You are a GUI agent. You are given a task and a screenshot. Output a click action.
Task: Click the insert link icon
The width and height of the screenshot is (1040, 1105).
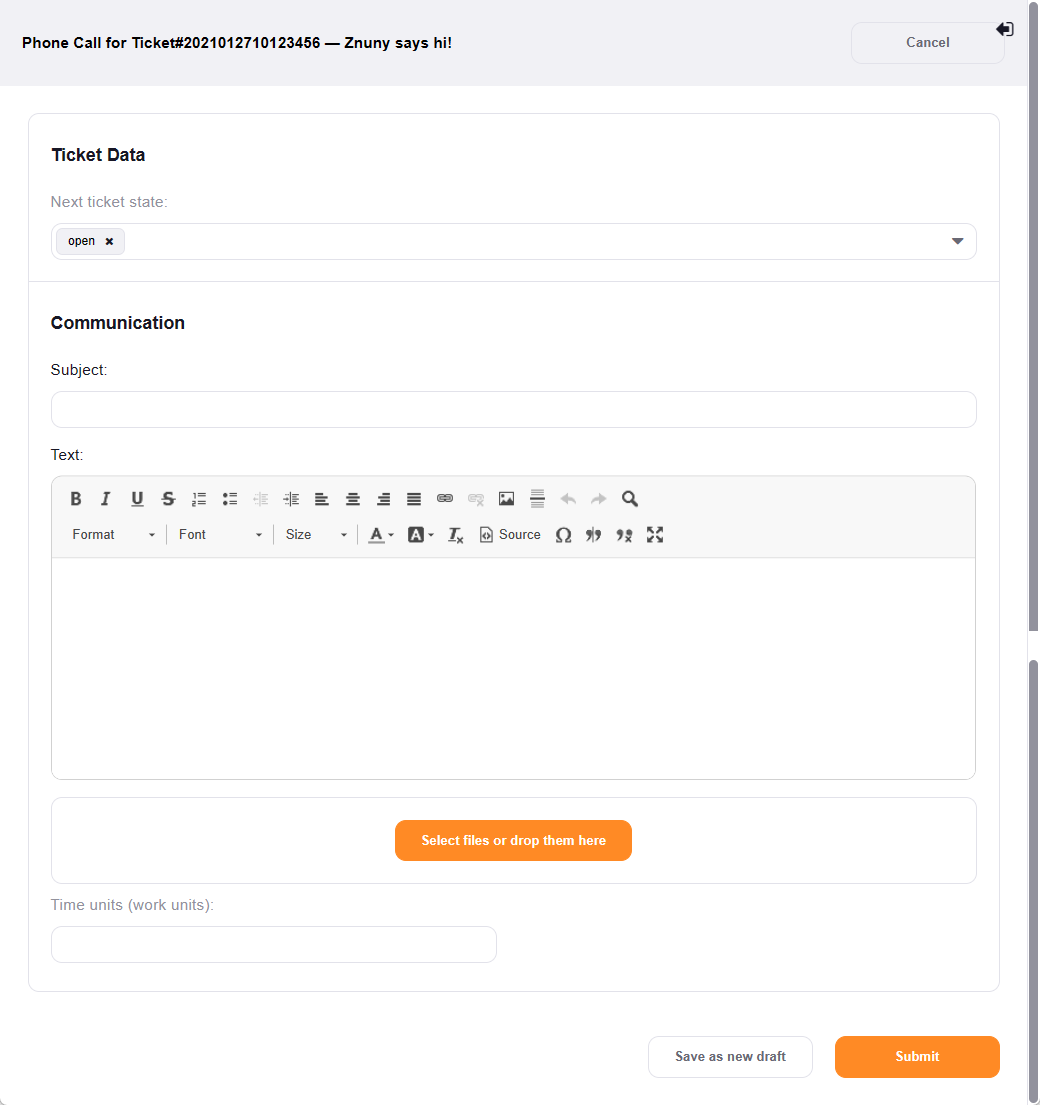coord(445,499)
